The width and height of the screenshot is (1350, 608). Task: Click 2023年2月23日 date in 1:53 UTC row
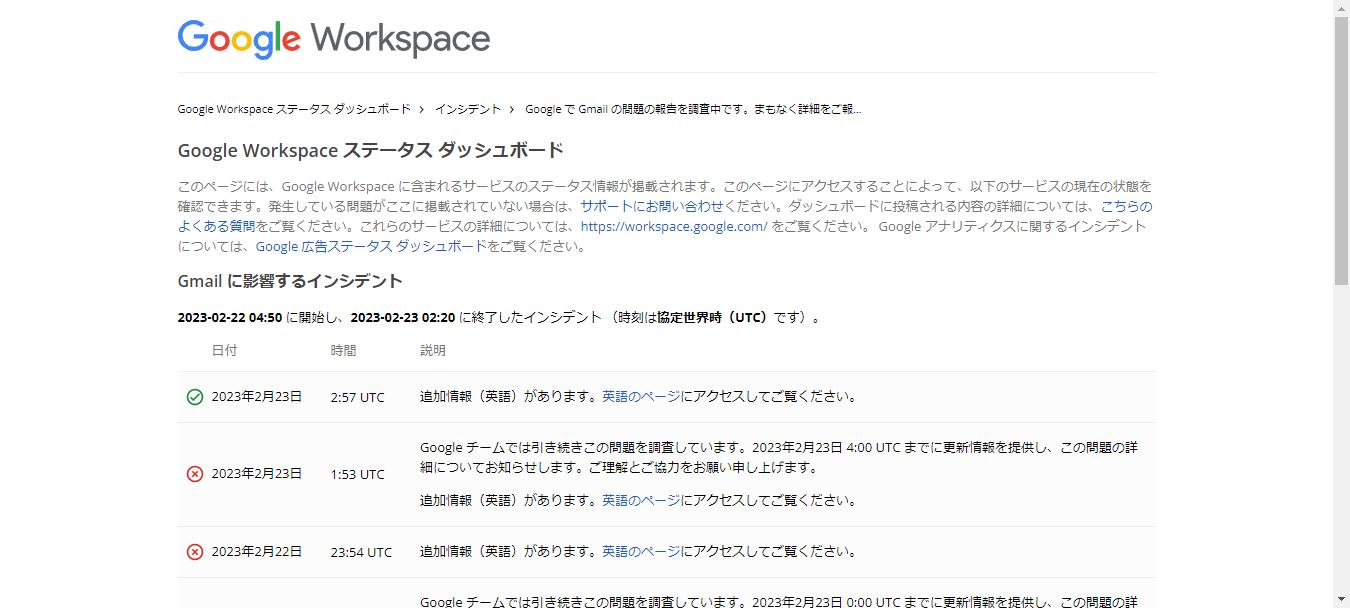coord(257,473)
